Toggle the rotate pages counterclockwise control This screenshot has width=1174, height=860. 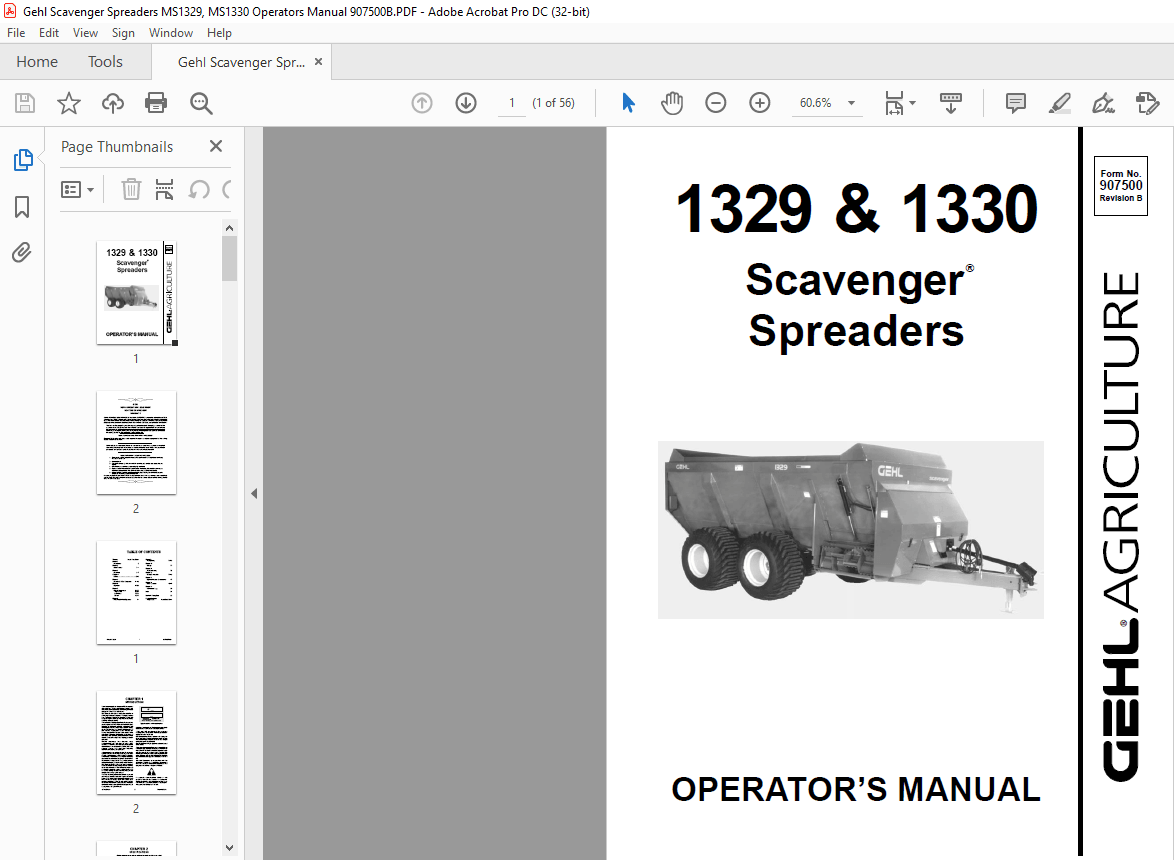[x=196, y=189]
